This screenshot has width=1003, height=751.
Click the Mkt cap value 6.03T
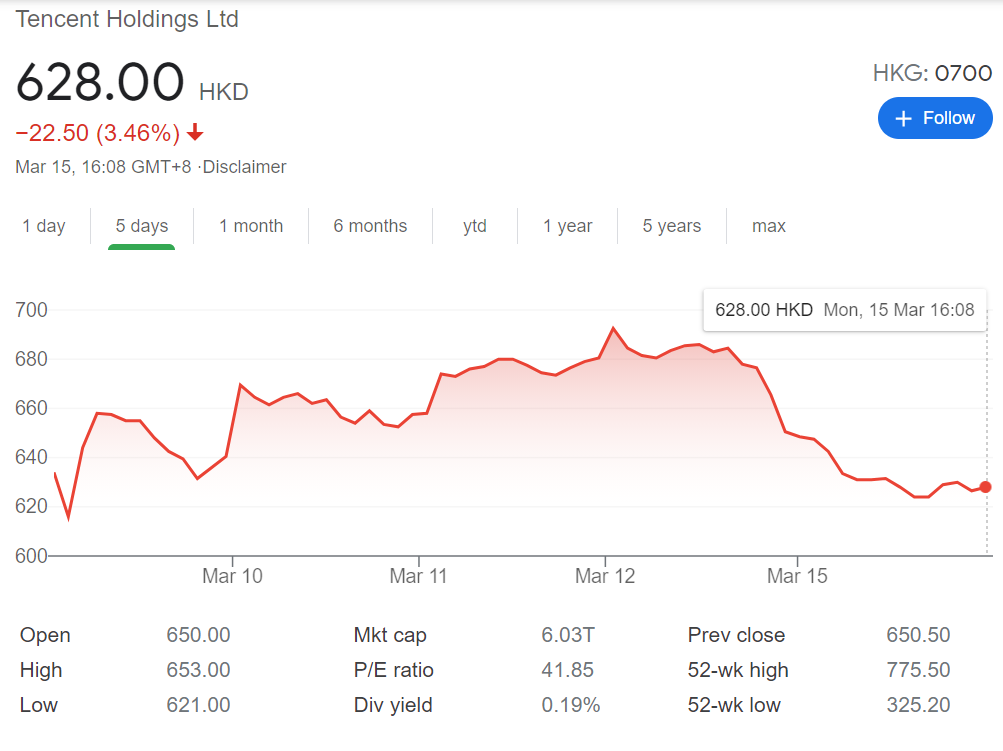coord(568,635)
